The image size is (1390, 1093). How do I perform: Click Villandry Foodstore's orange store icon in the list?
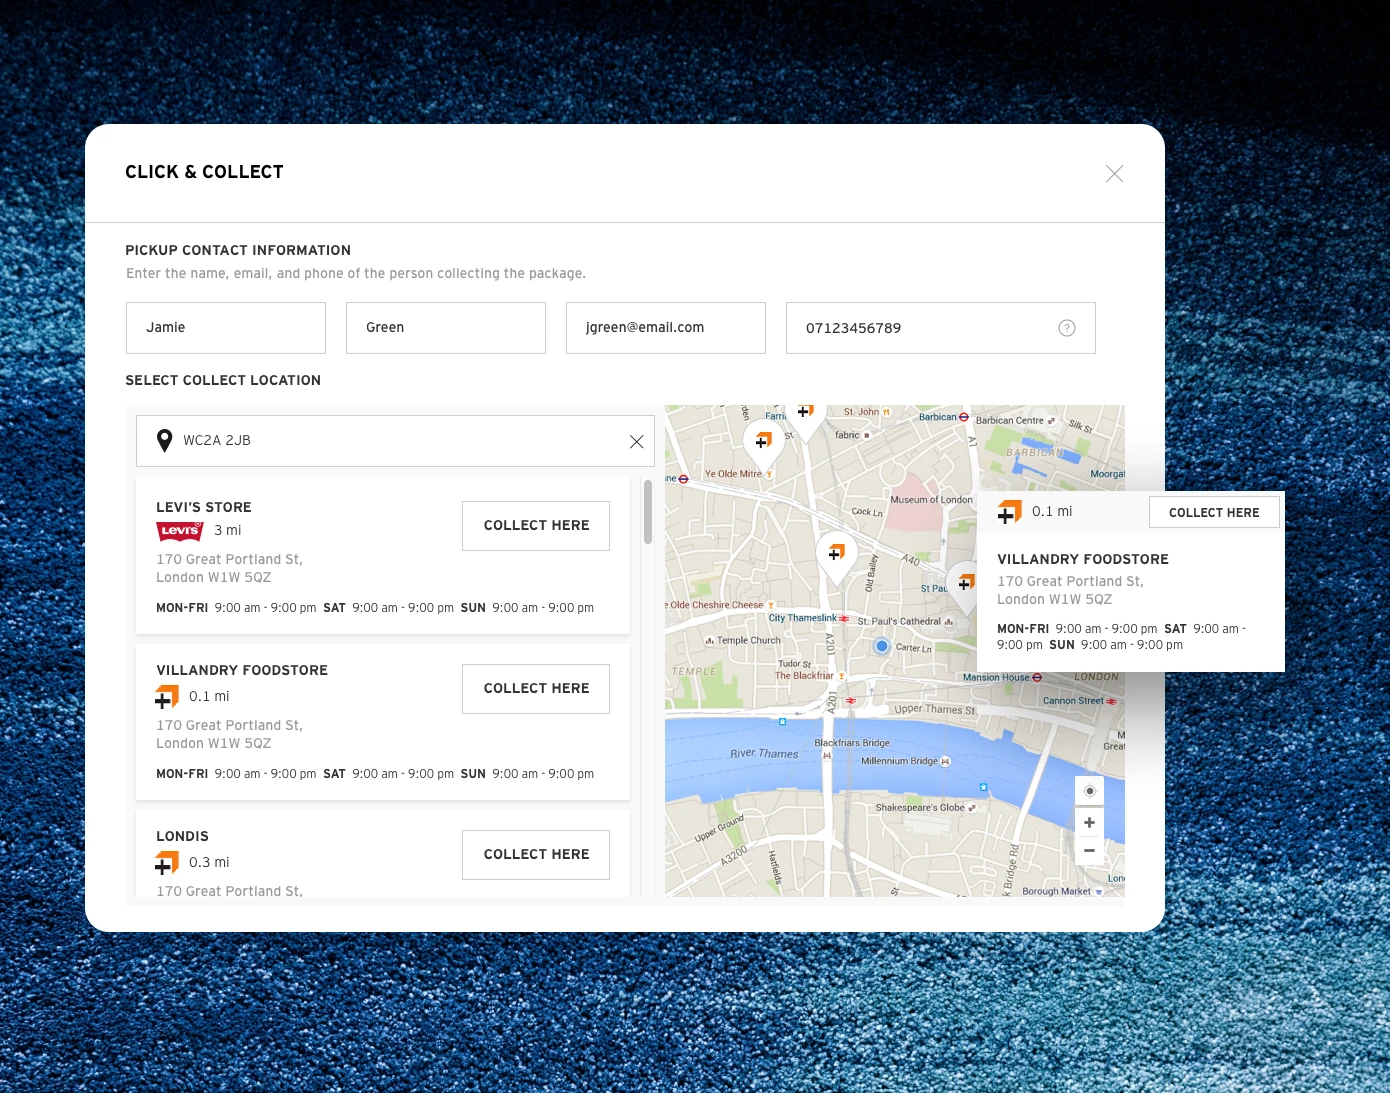coord(167,696)
